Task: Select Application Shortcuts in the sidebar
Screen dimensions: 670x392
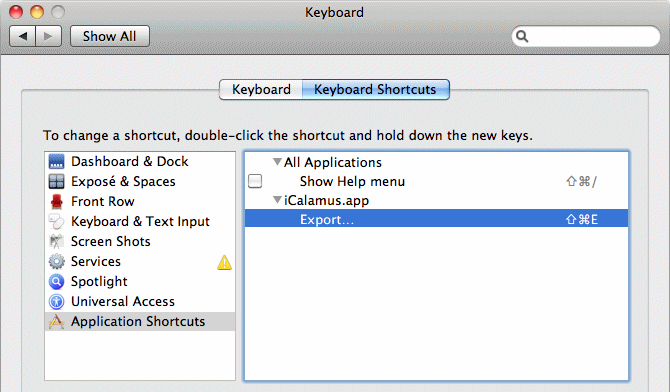Action: coord(140,321)
